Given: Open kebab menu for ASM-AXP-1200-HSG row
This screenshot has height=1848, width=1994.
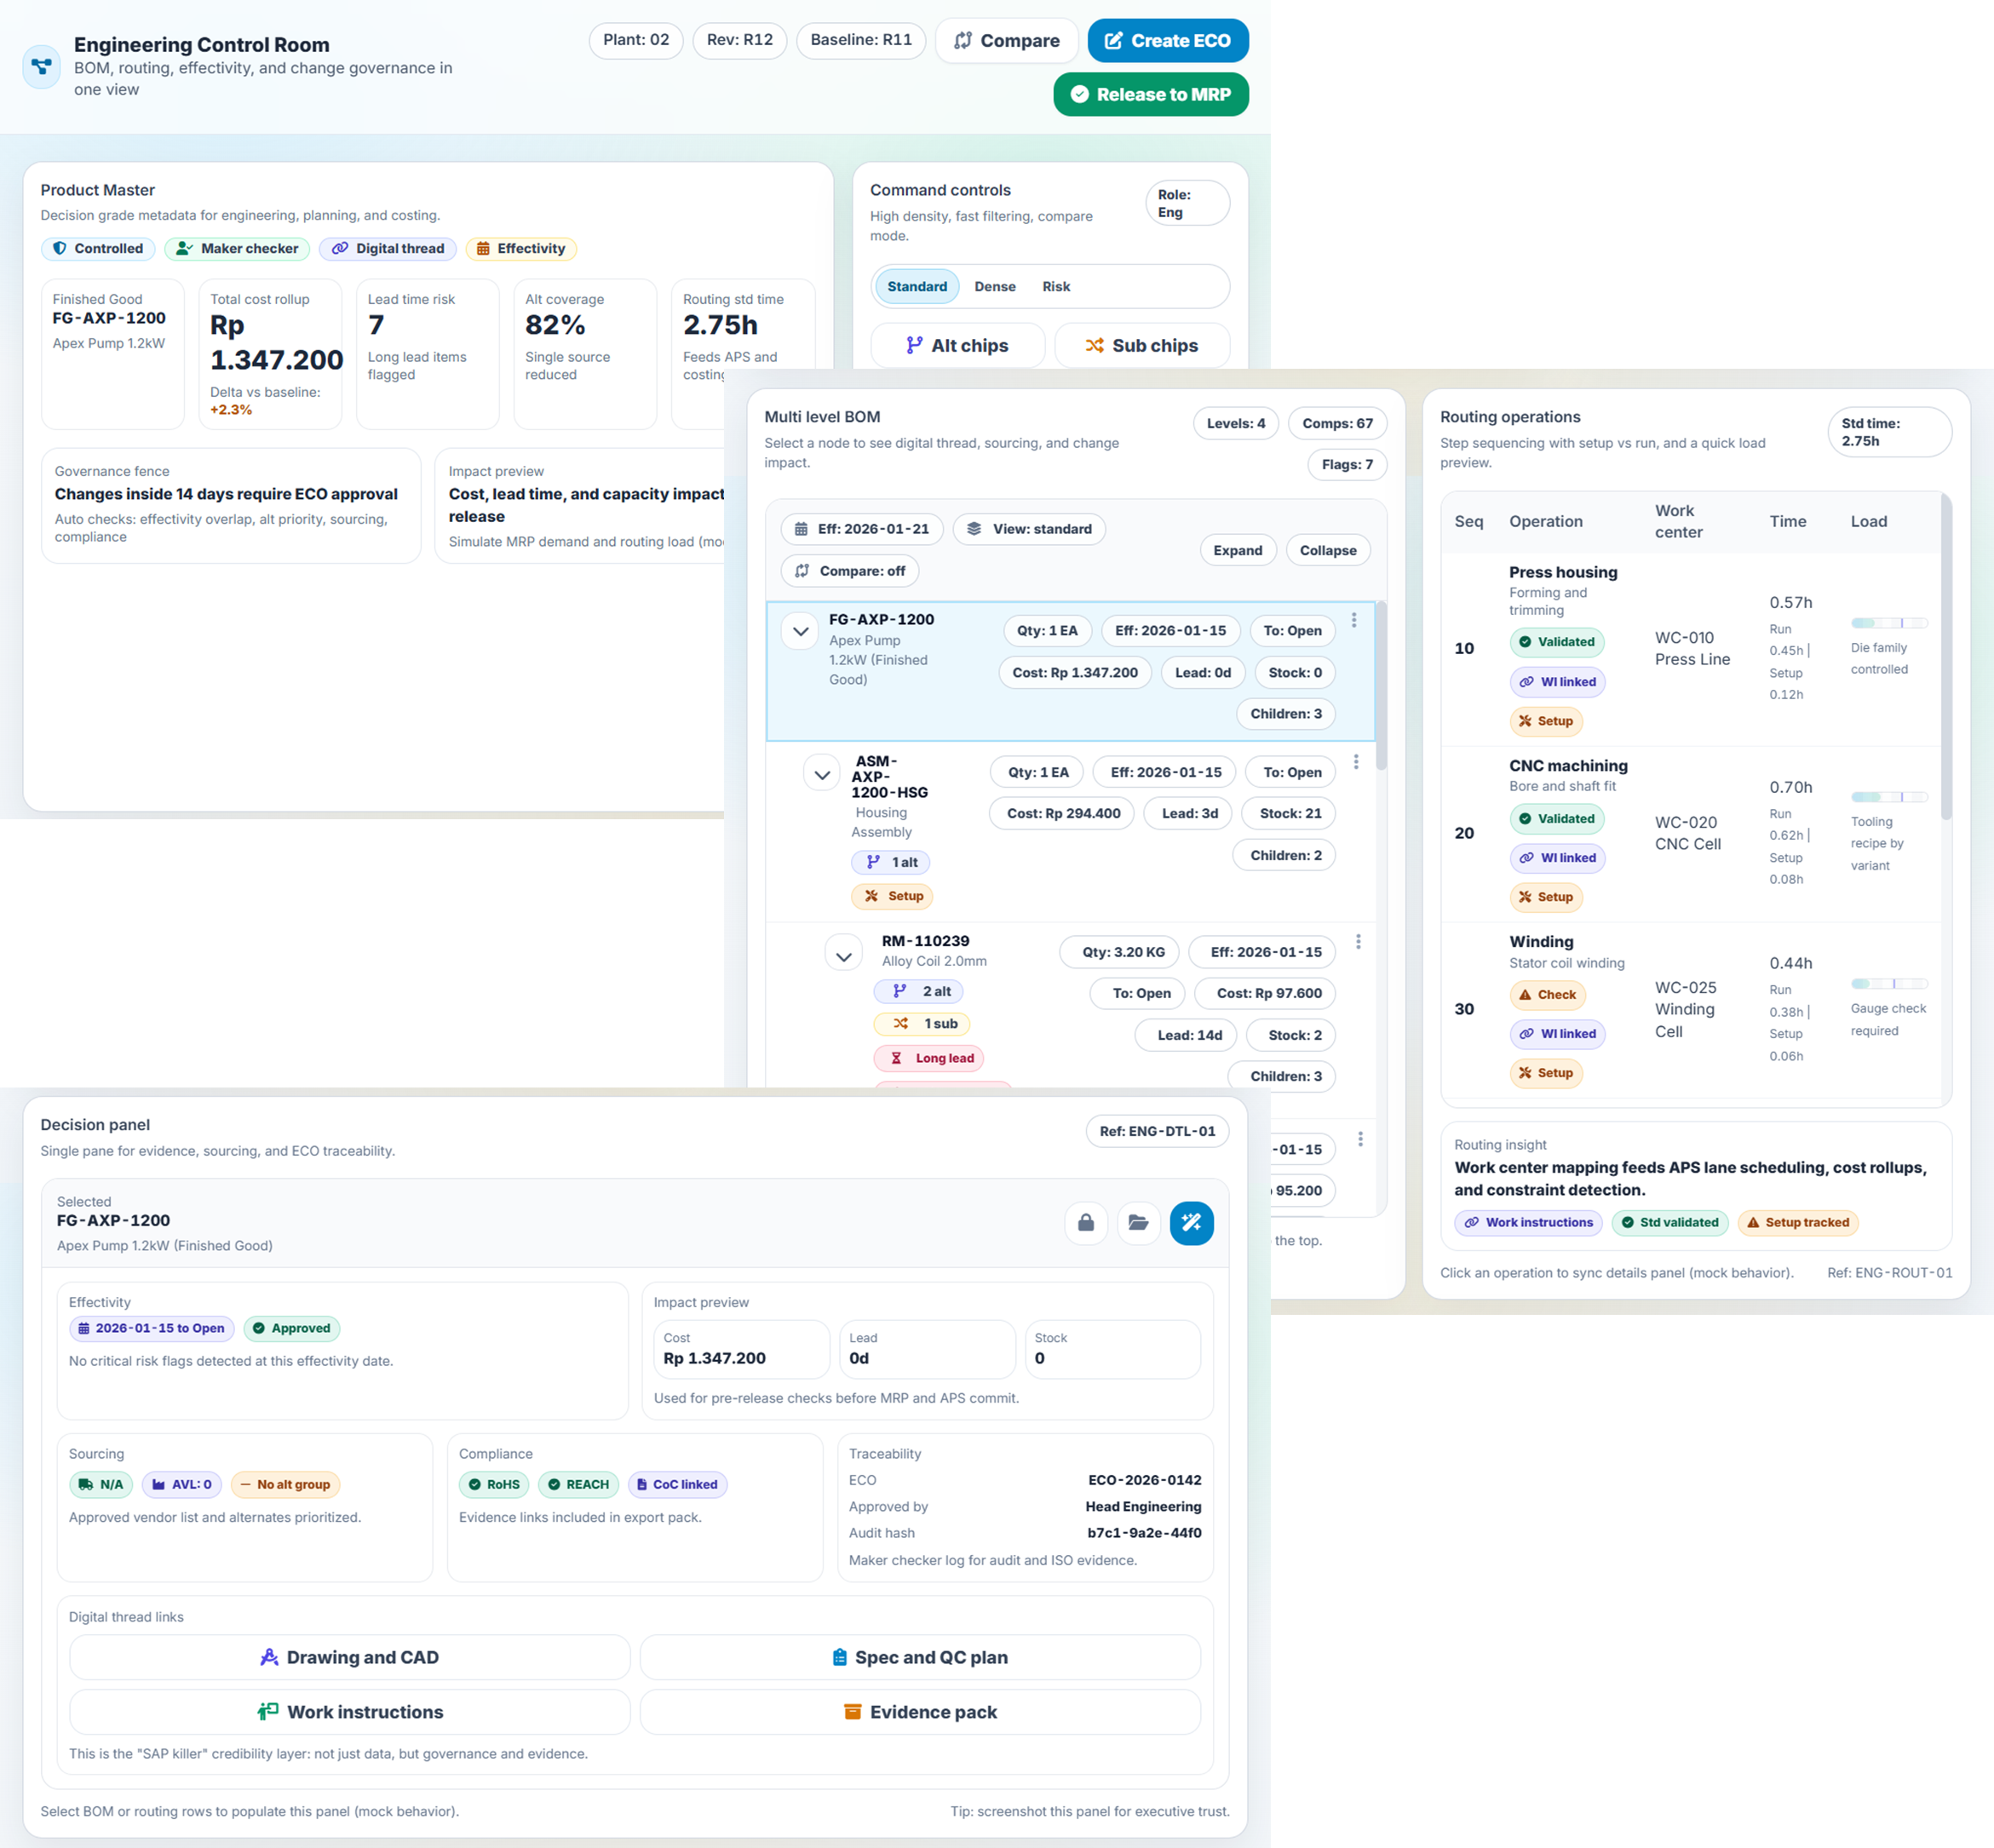Looking at the screenshot, I should point(1355,762).
